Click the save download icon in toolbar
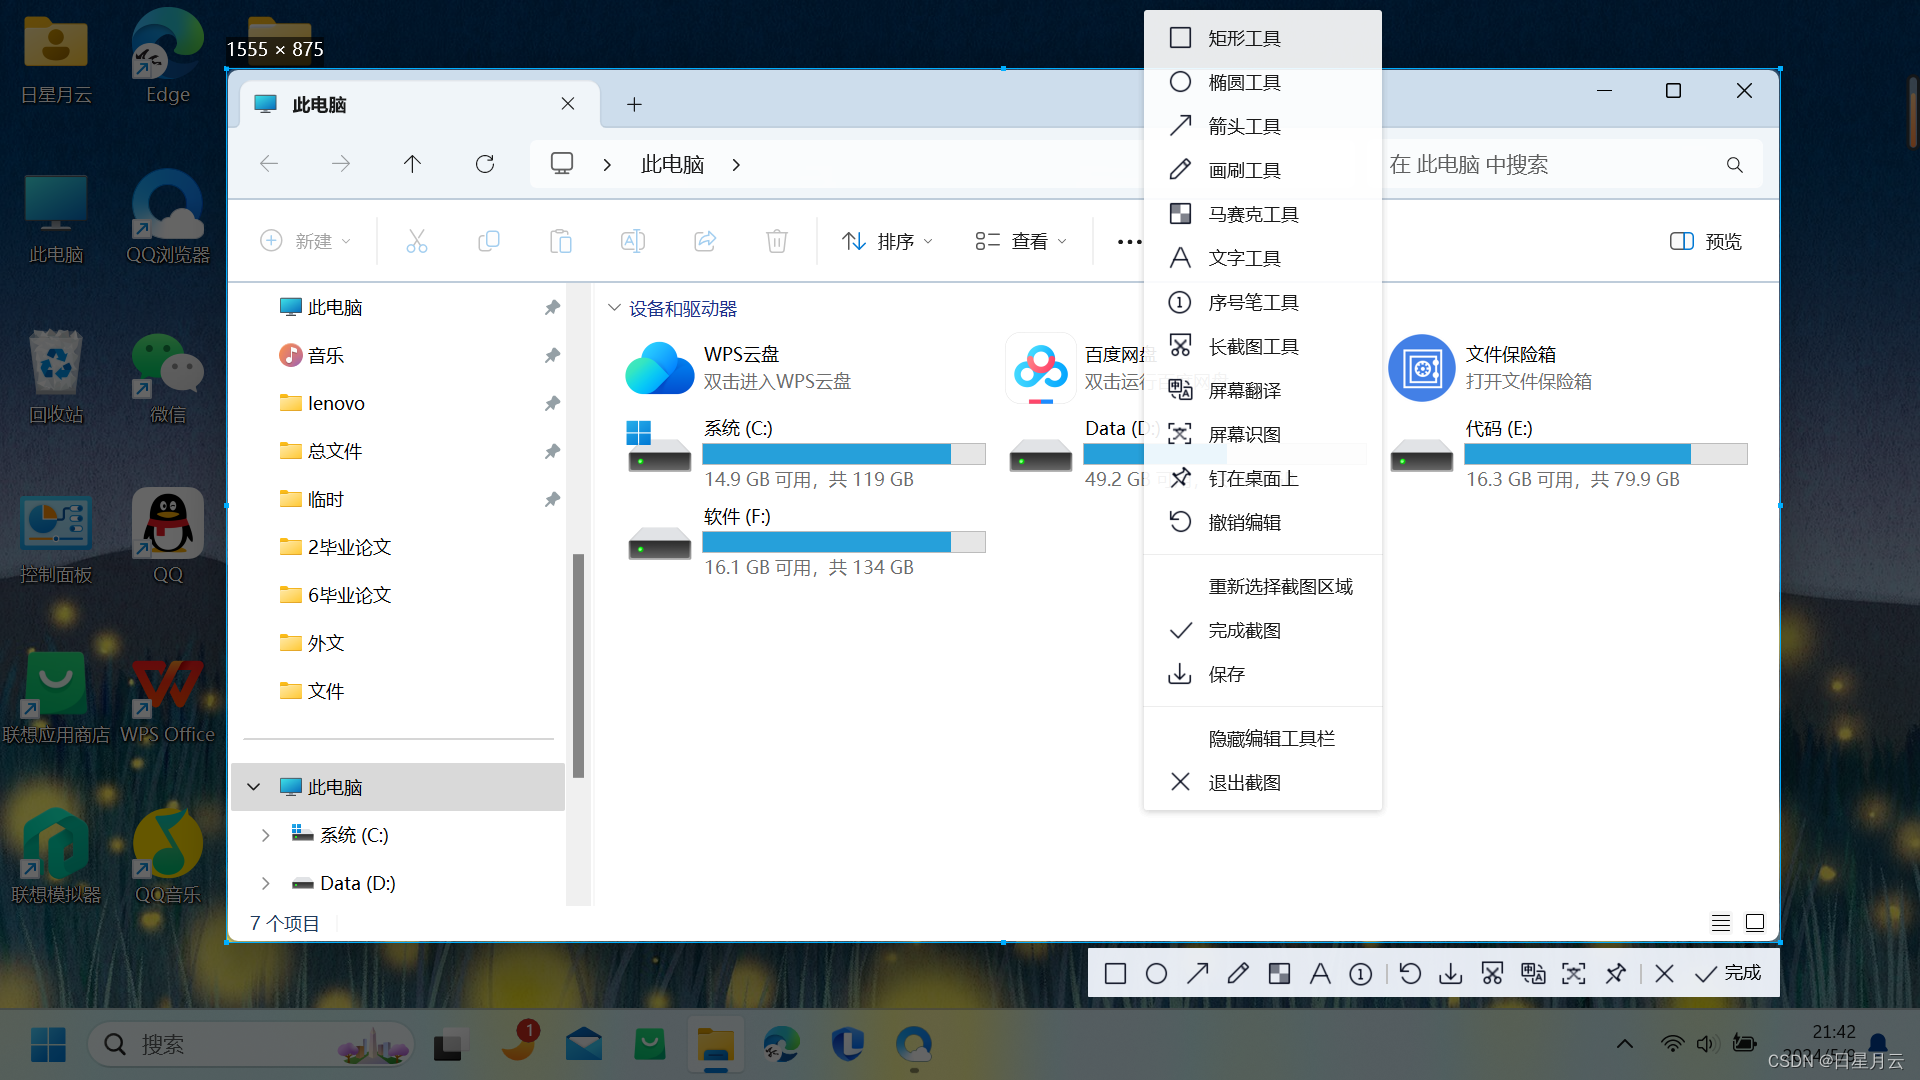Screen dimensions: 1920x1080 click(1451, 974)
